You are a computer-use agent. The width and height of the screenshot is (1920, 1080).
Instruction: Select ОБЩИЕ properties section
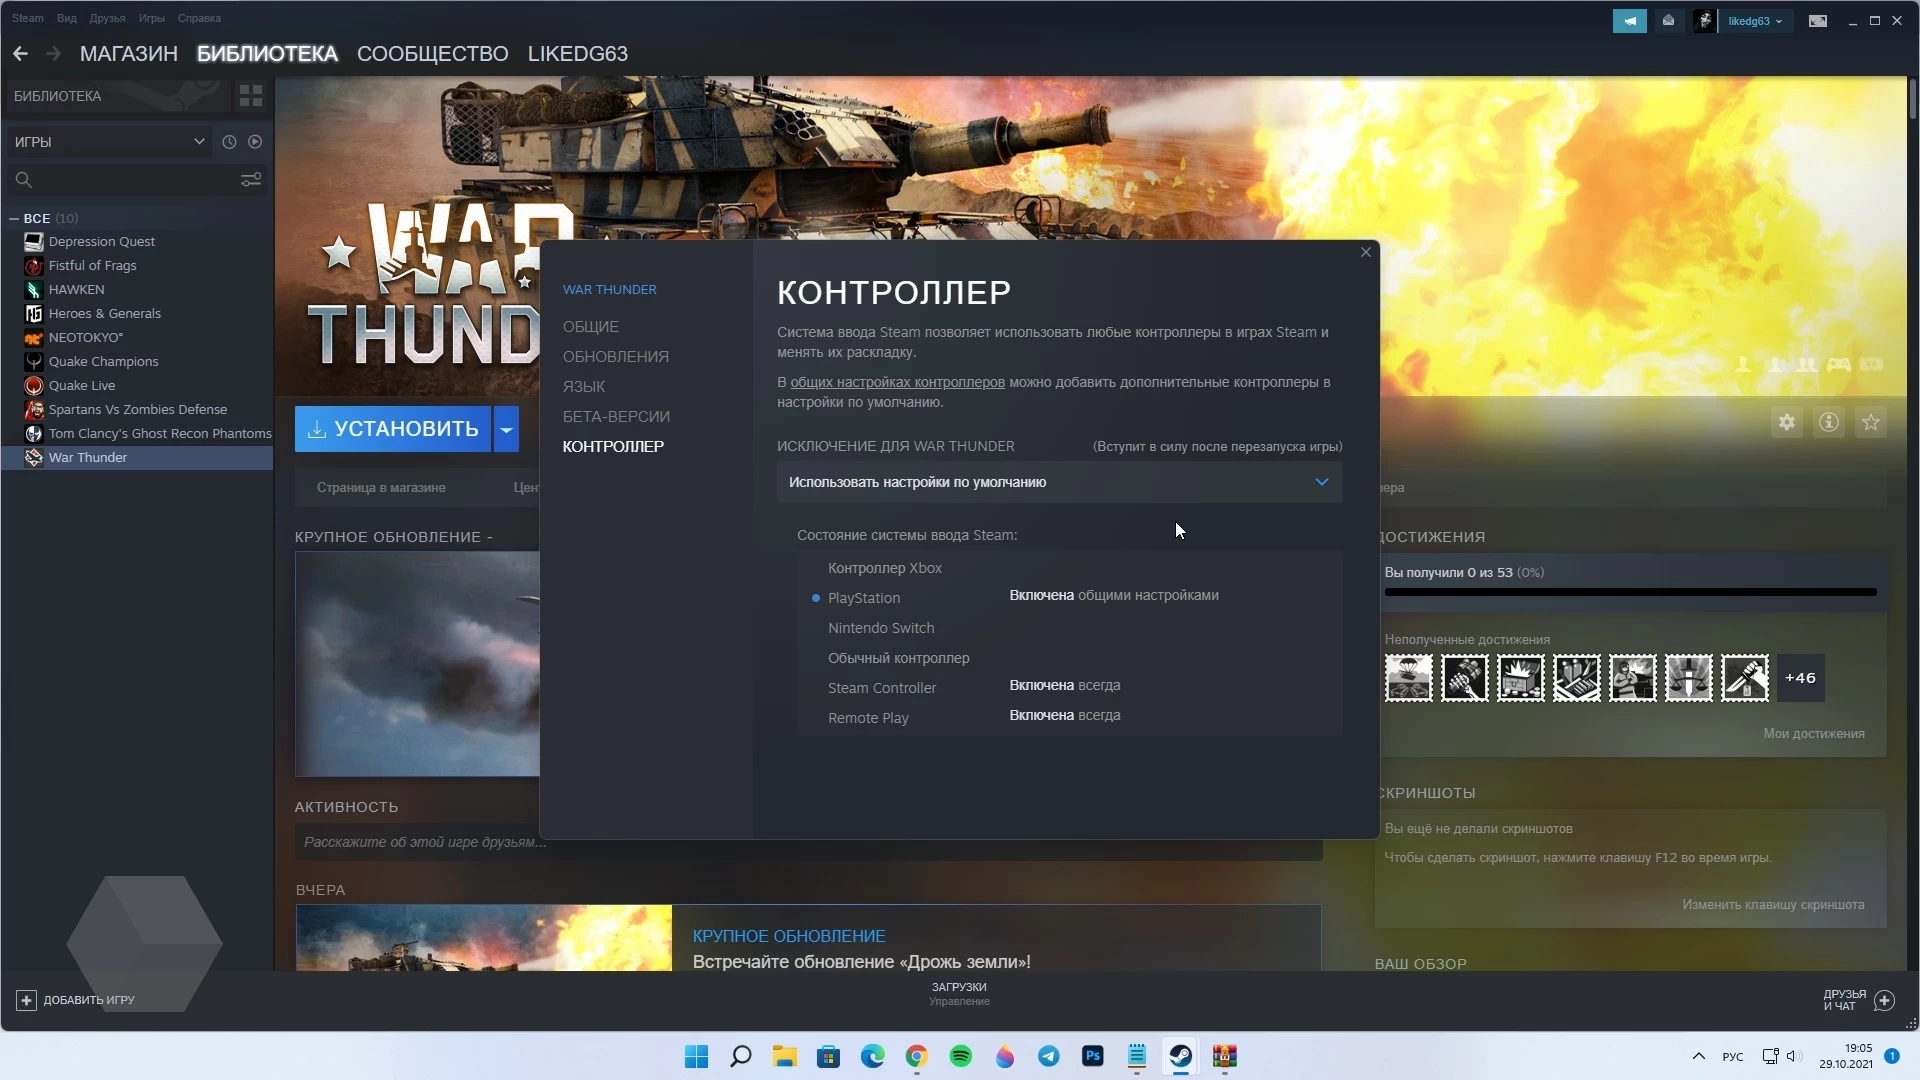[x=591, y=327]
